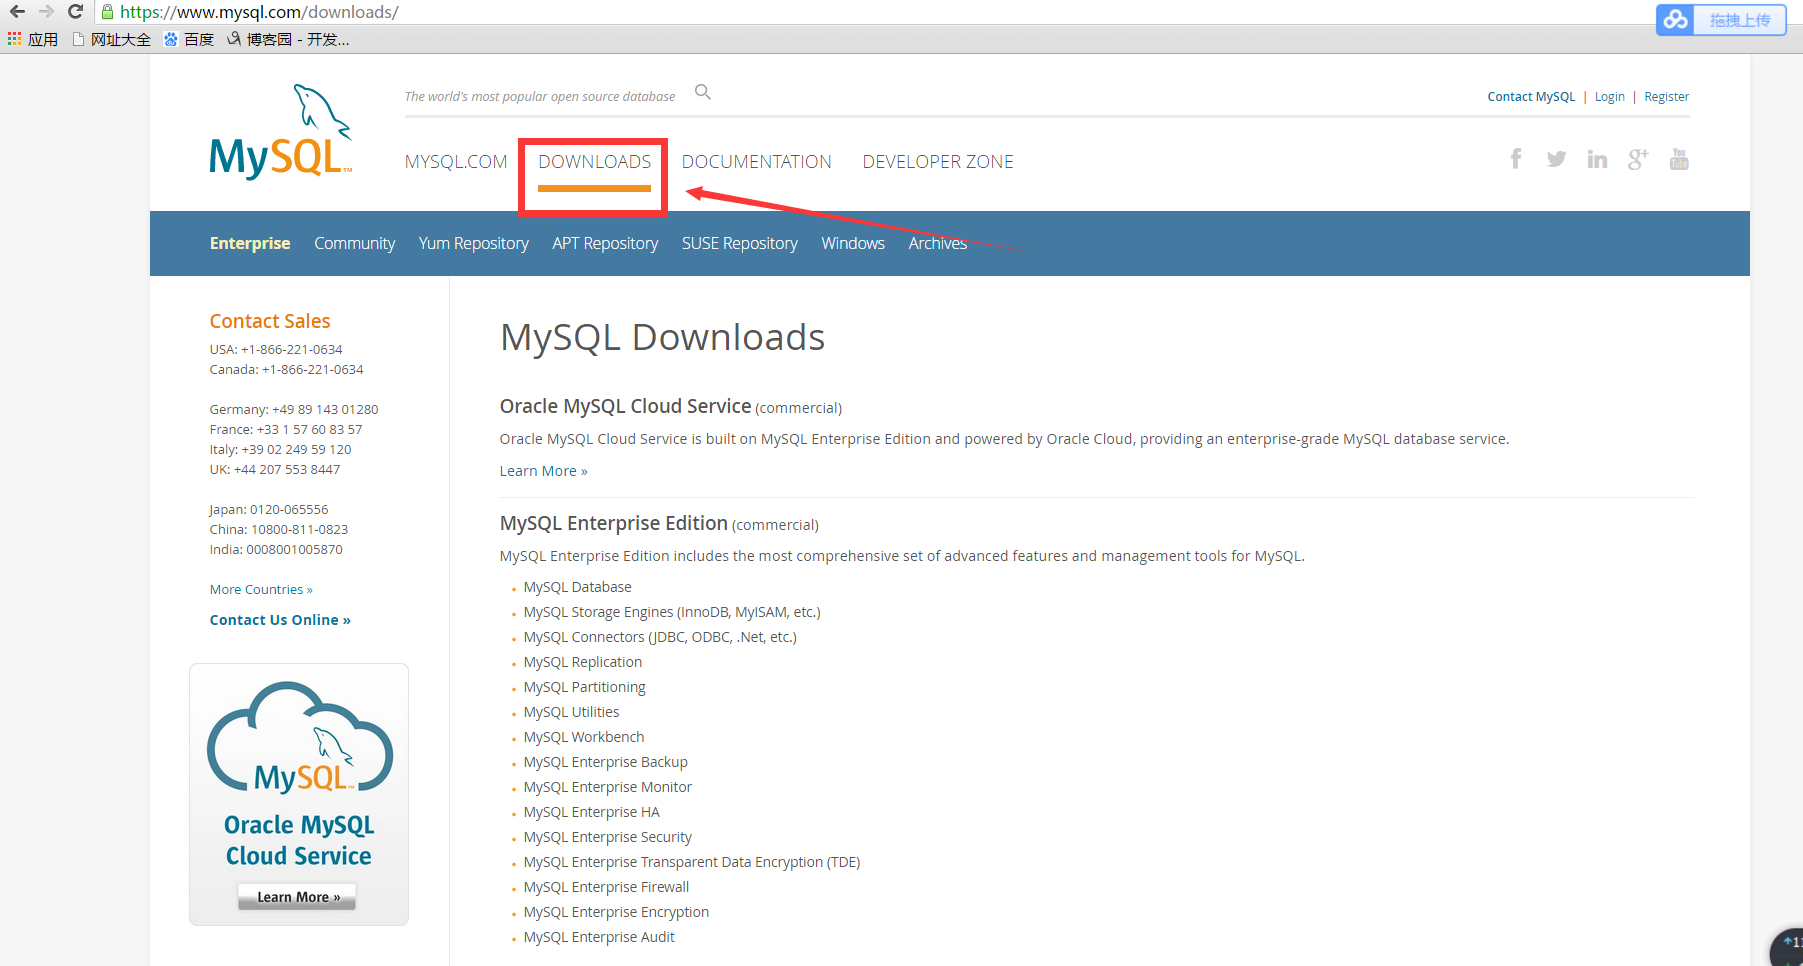Image resolution: width=1803 pixels, height=966 pixels.
Task: Open the 百度 bookmark
Action: [x=189, y=39]
